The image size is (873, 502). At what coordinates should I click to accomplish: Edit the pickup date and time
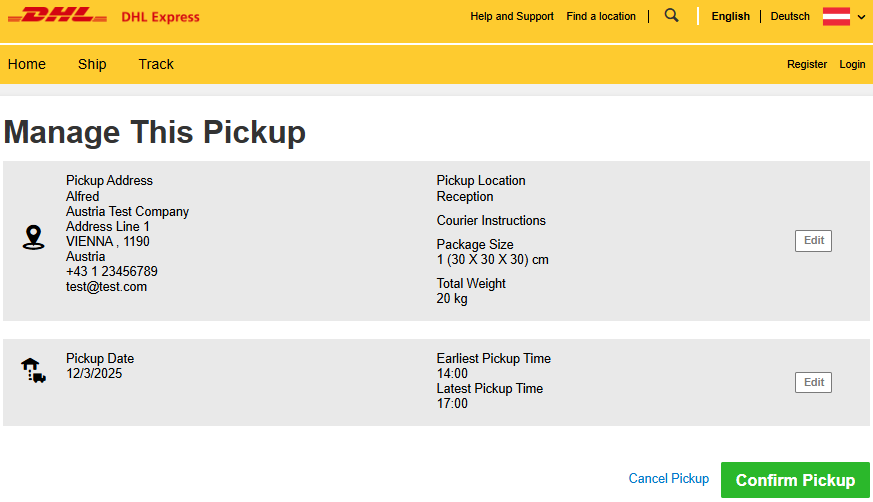coord(813,382)
